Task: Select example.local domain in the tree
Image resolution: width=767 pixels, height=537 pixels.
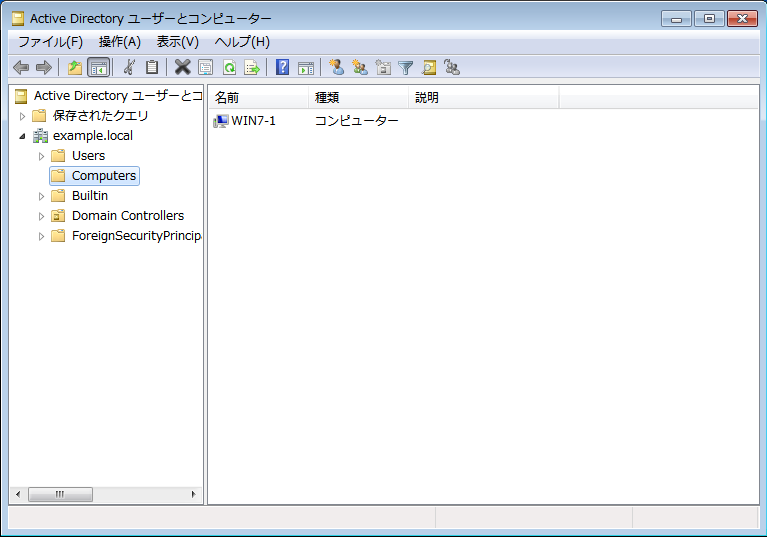Action: 93,136
